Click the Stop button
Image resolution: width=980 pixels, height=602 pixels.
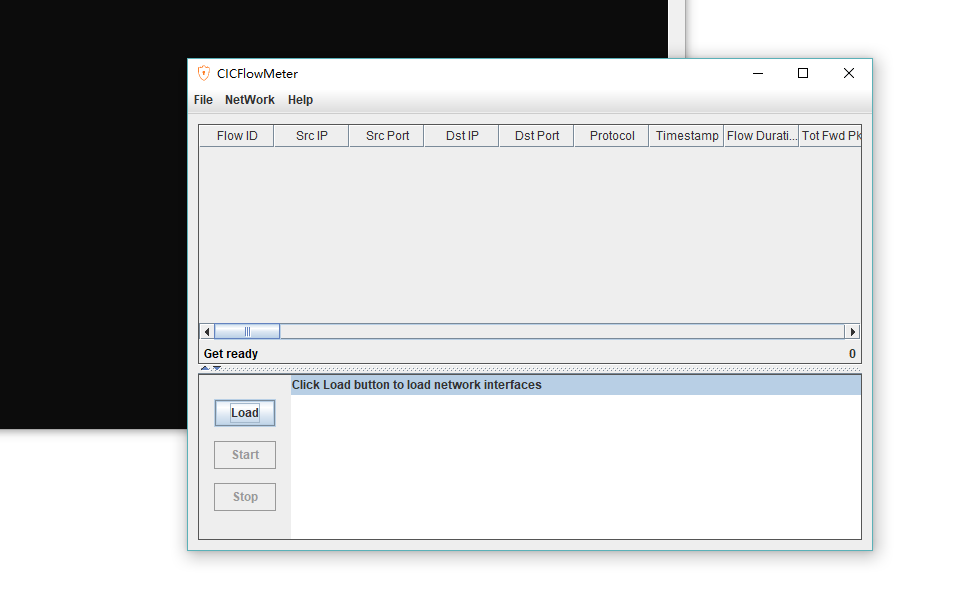[x=244, y=496]
